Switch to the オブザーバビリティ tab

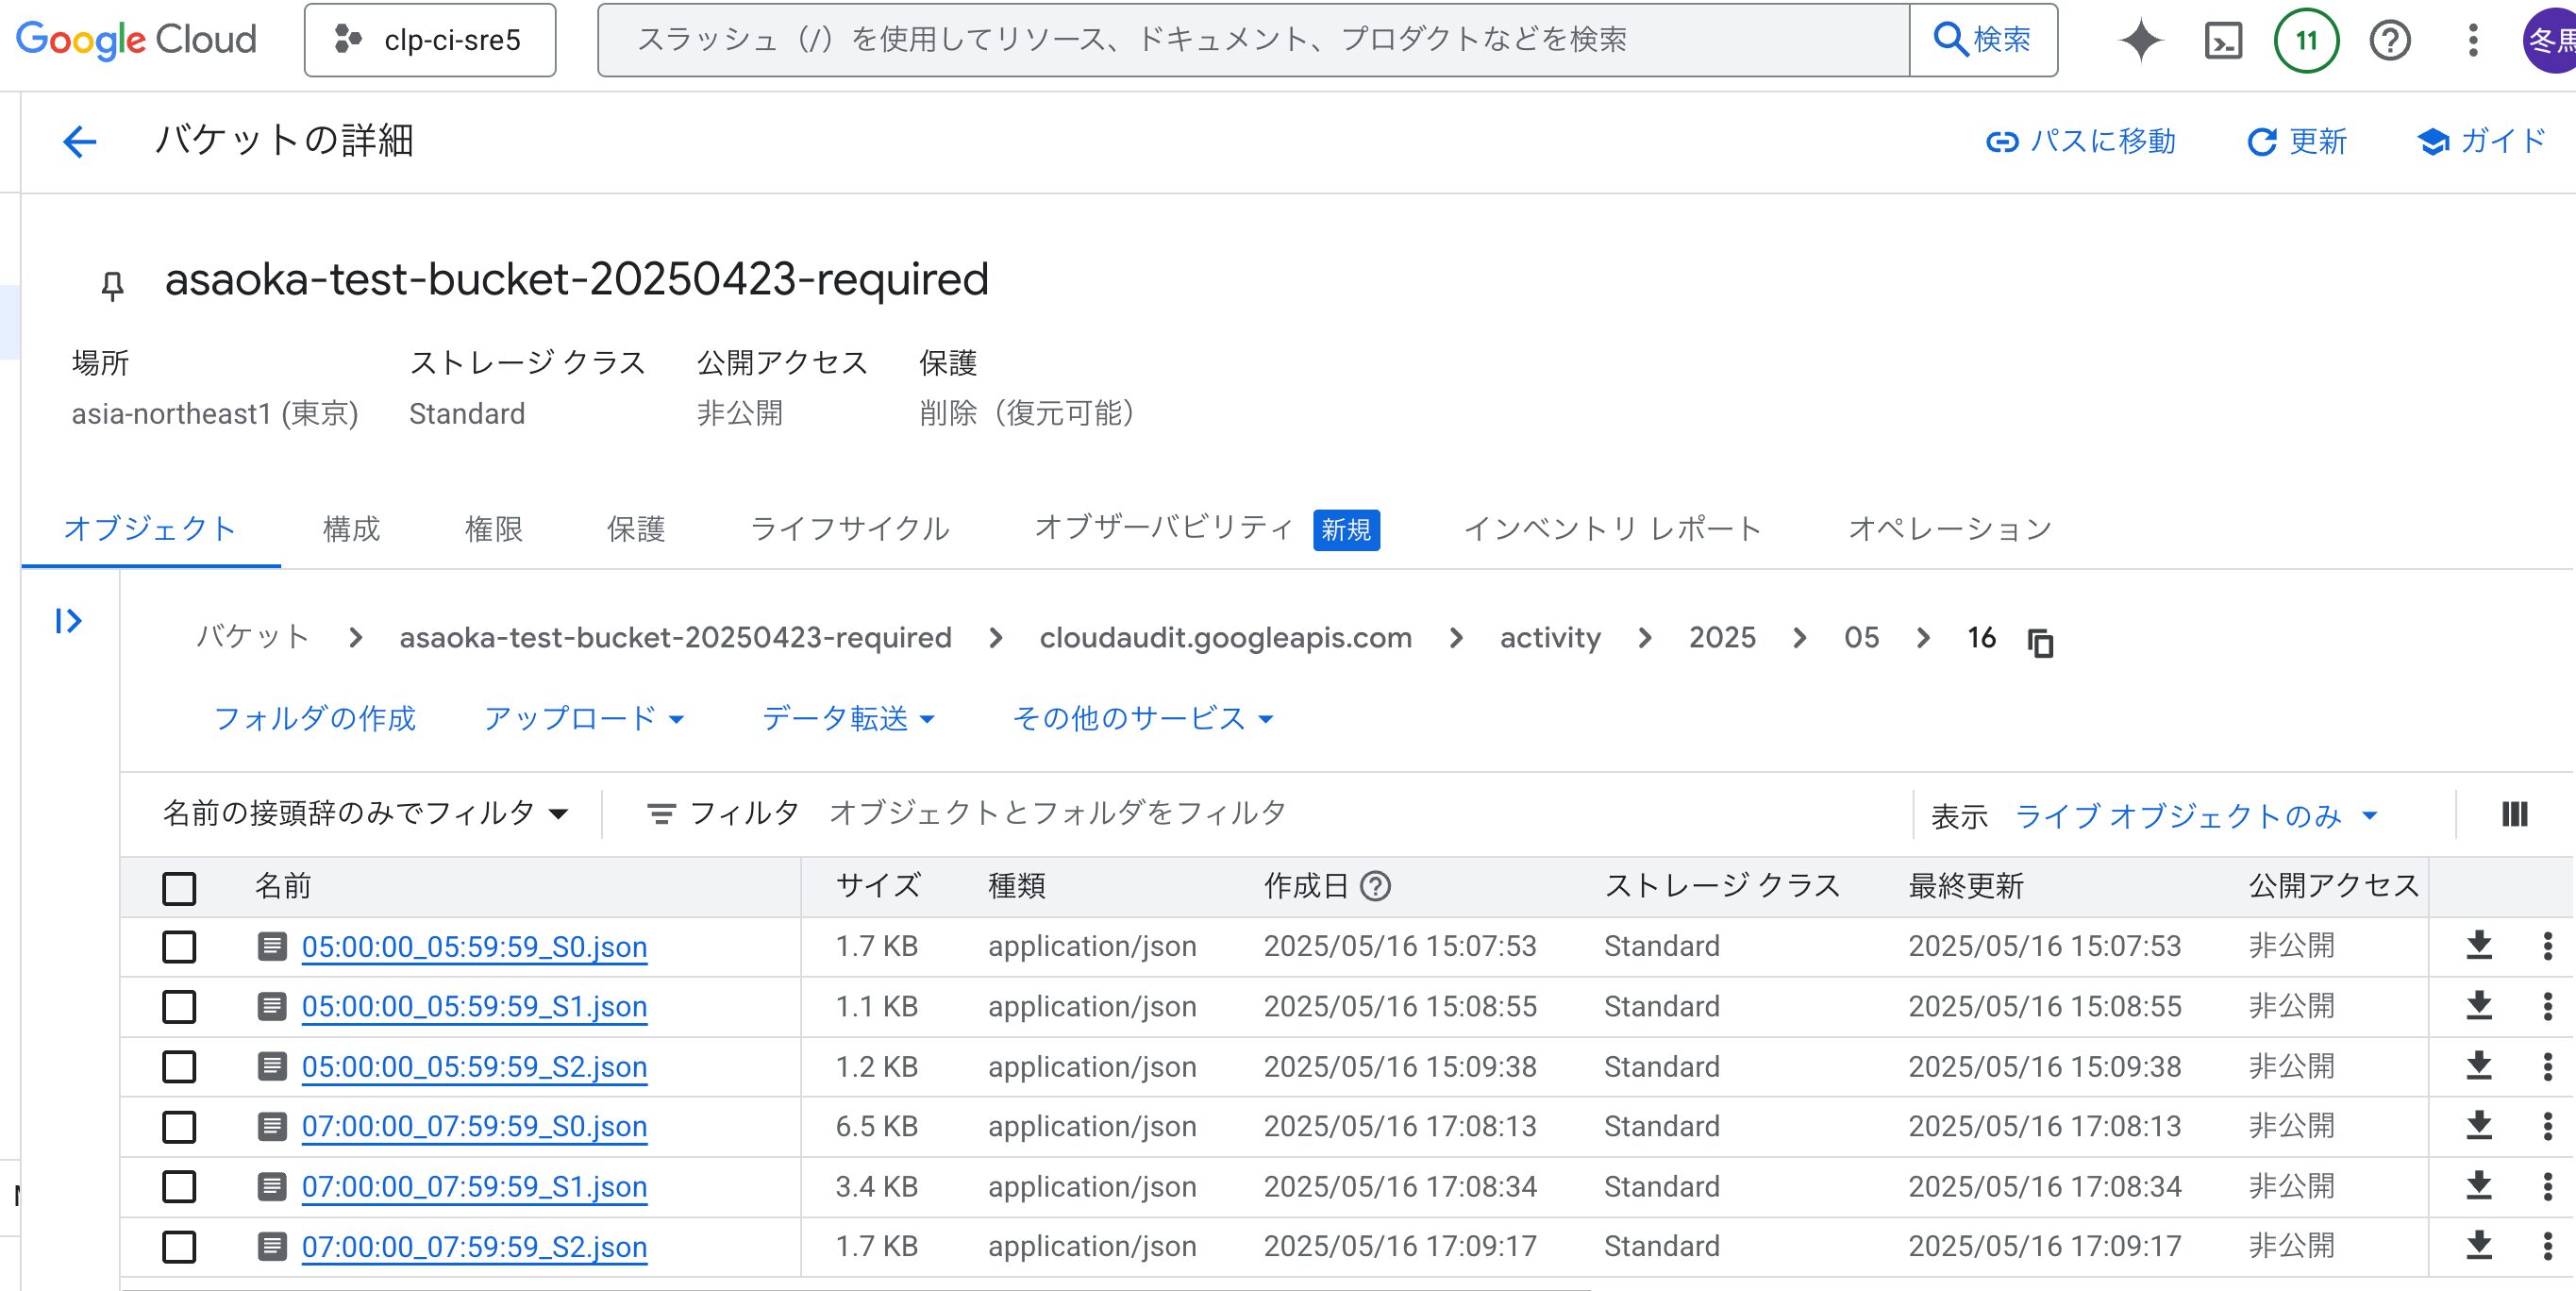[1207, 528]
